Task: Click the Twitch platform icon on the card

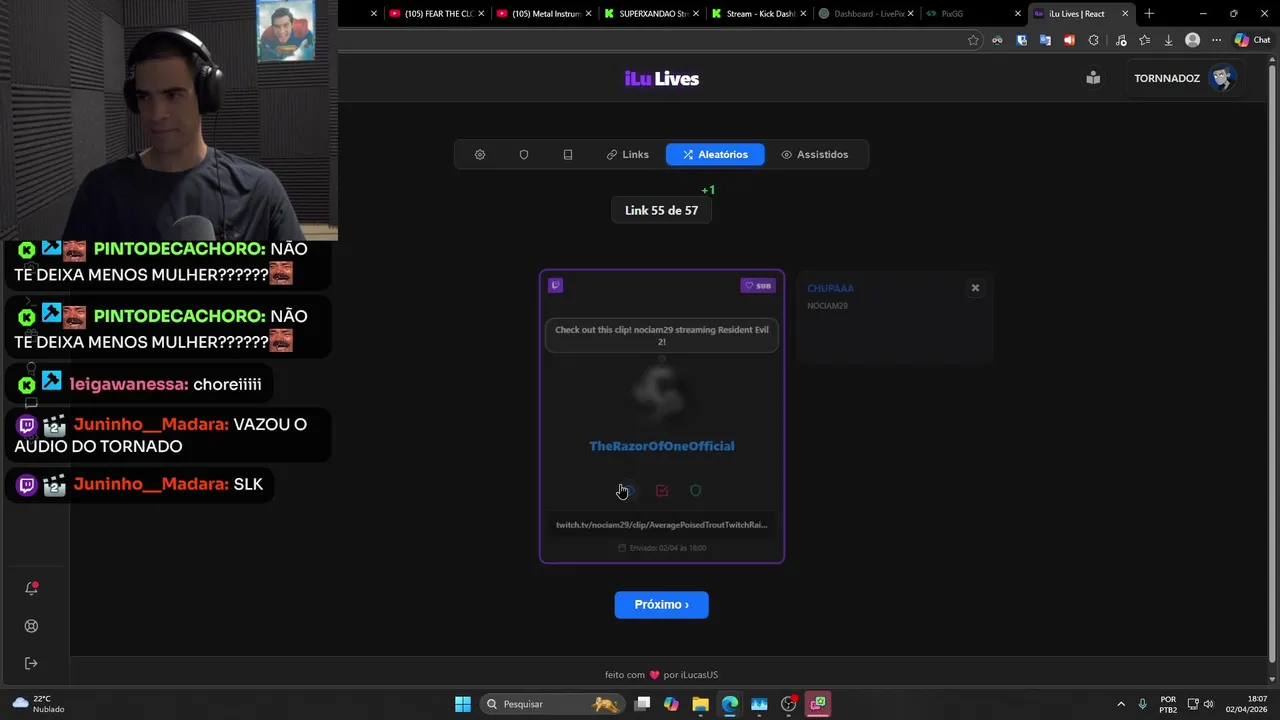Action: pyautogui.click(x=556, y=286)
